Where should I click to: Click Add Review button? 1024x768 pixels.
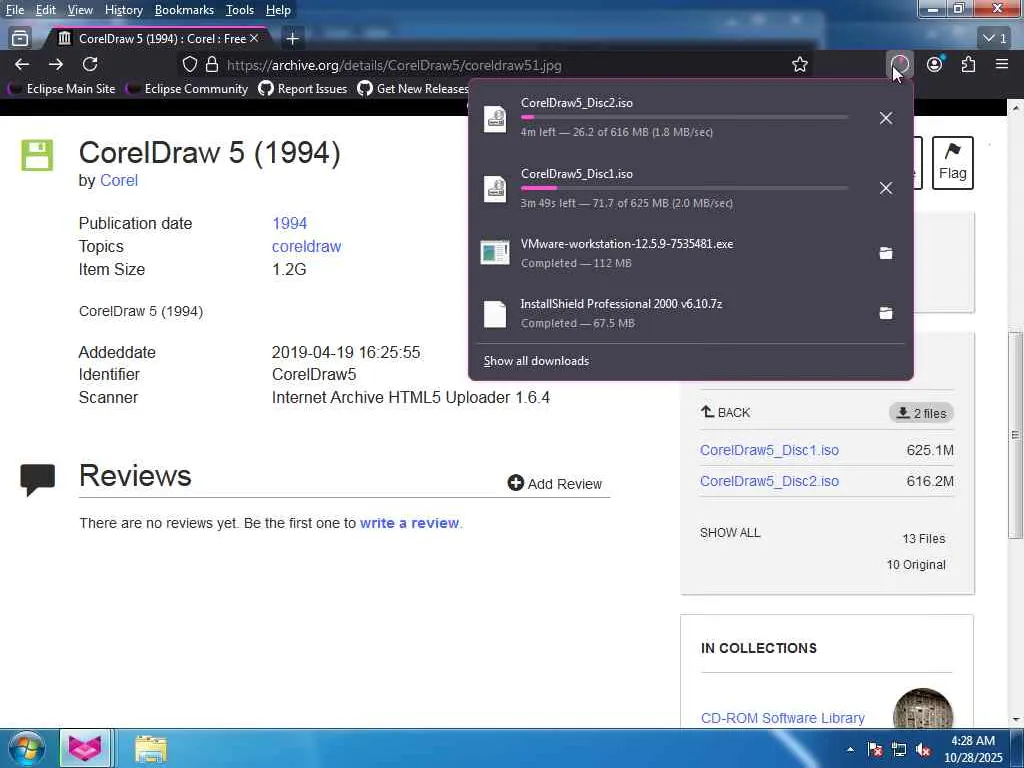click(555, 484)
